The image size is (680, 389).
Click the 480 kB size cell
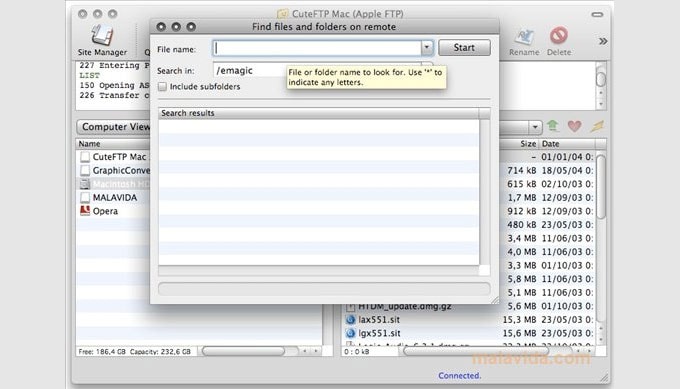[522, 225]
